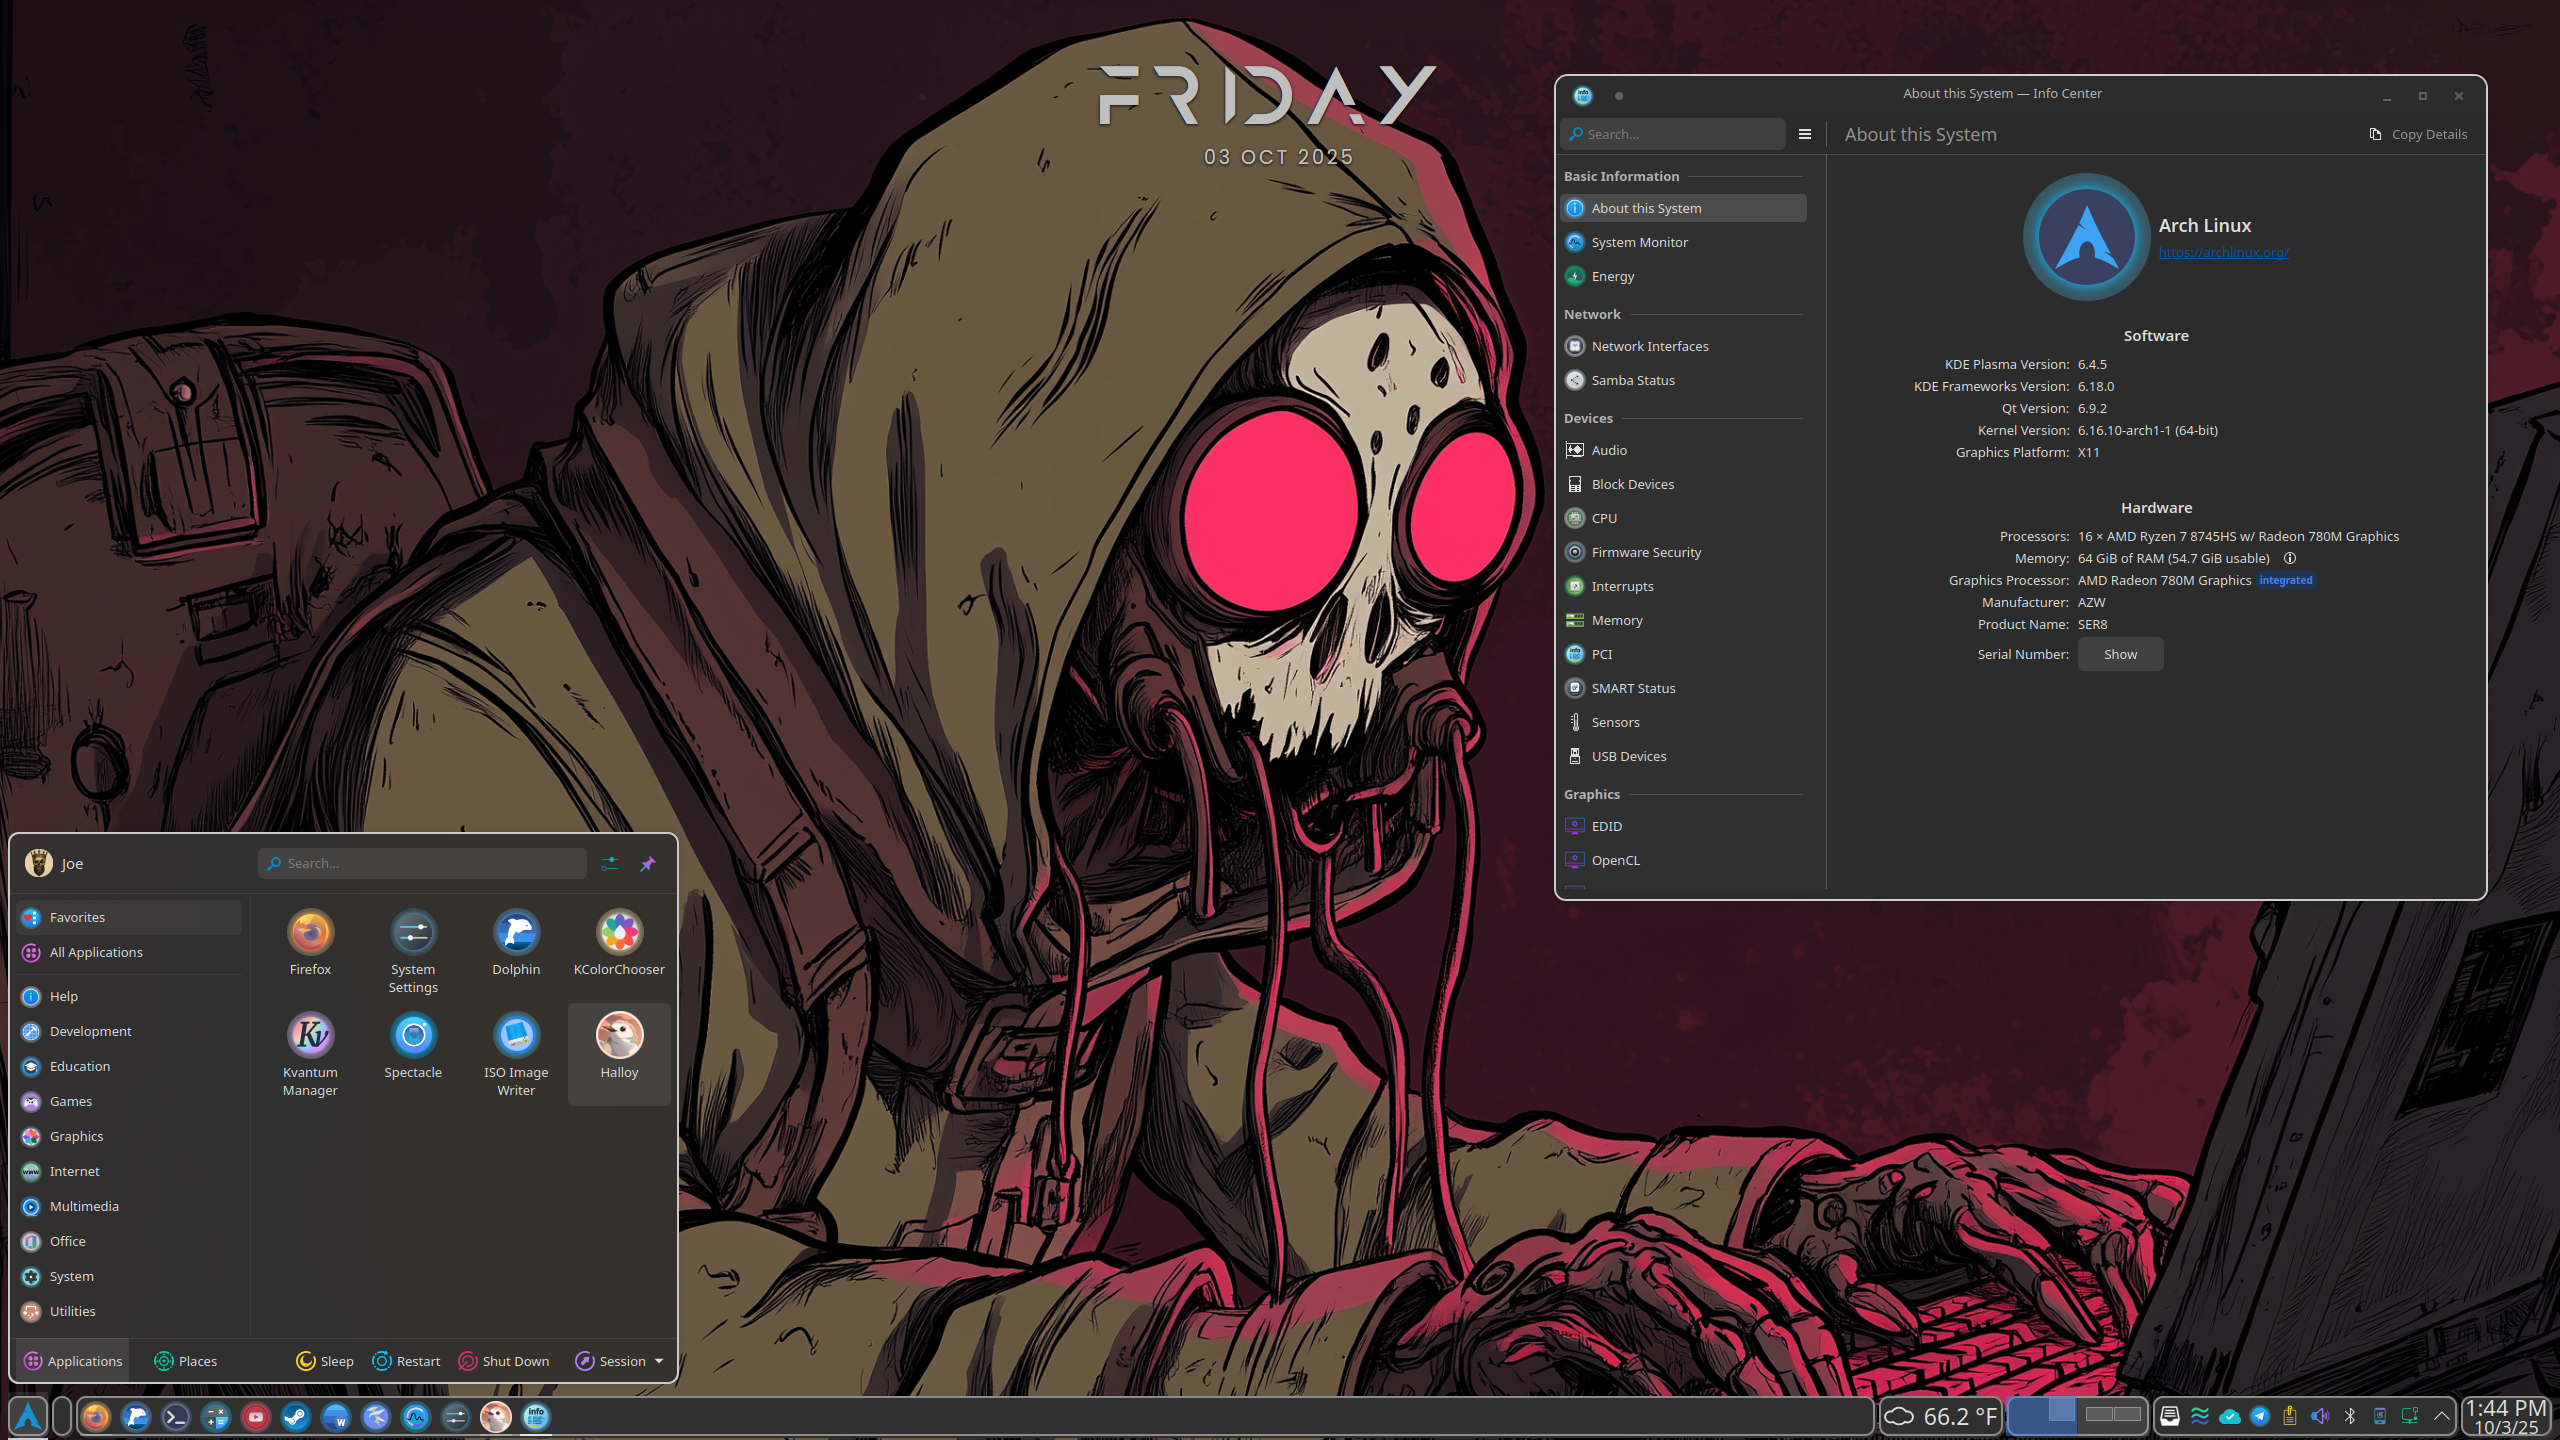The width and height of the screenshot is (2560, 1440).
Task: Toggle the pin to keep launcher open
Action: click(648, 863)
